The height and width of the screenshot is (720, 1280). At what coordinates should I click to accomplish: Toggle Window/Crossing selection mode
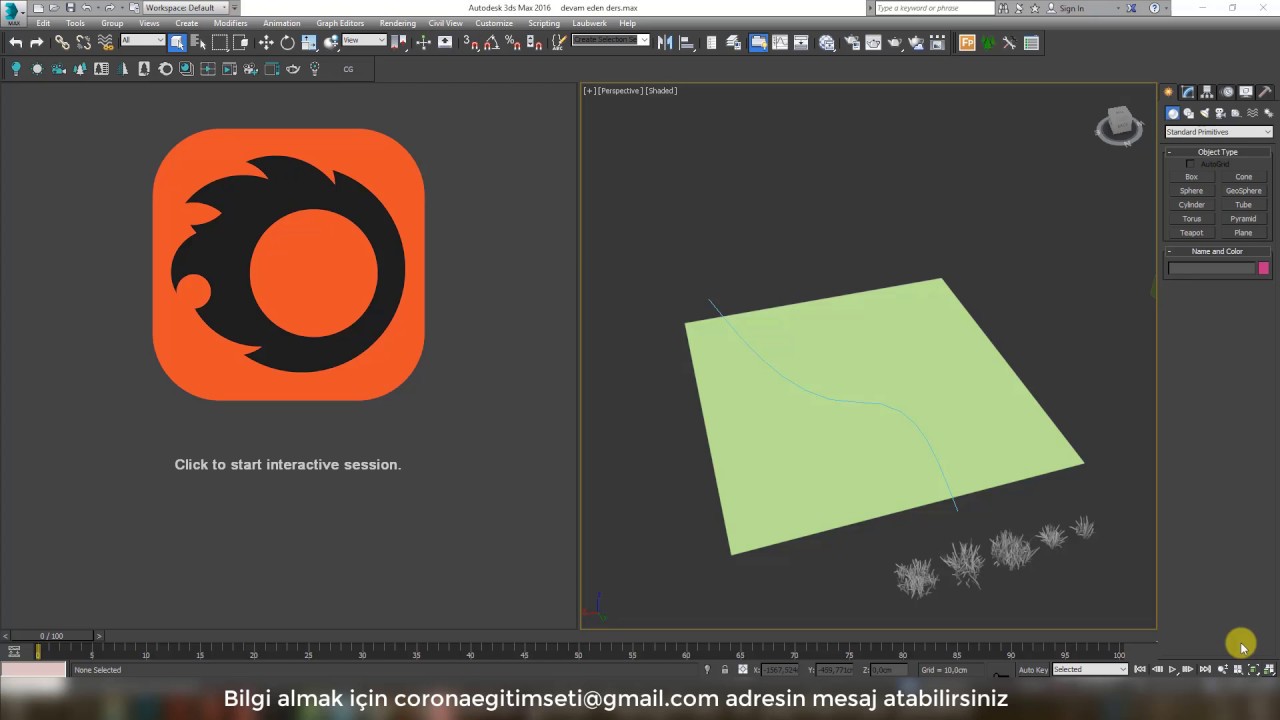coord(241,43)
